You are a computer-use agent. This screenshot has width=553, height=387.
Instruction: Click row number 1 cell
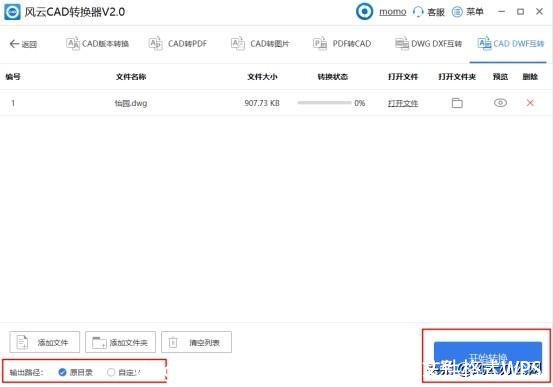tap(13, 103)
